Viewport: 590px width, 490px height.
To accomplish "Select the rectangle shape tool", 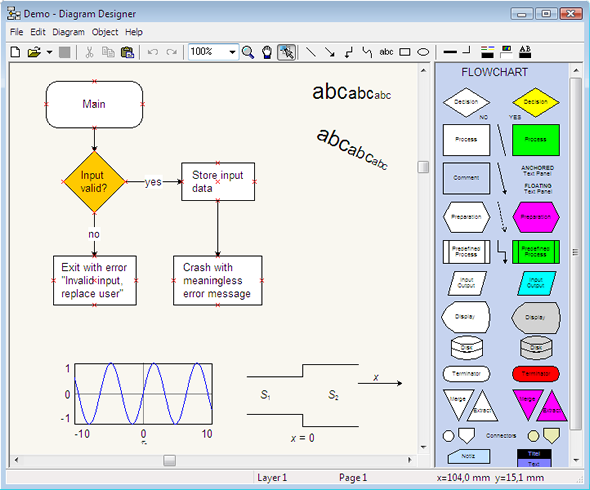I will [x=404, y=52].
